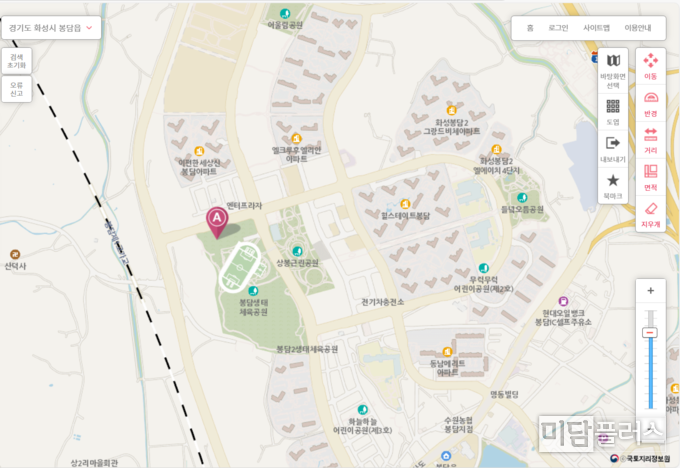Expand the 경기도 화성시 봉담읍 dropdown
680x468 pixels.
(51, 28)
